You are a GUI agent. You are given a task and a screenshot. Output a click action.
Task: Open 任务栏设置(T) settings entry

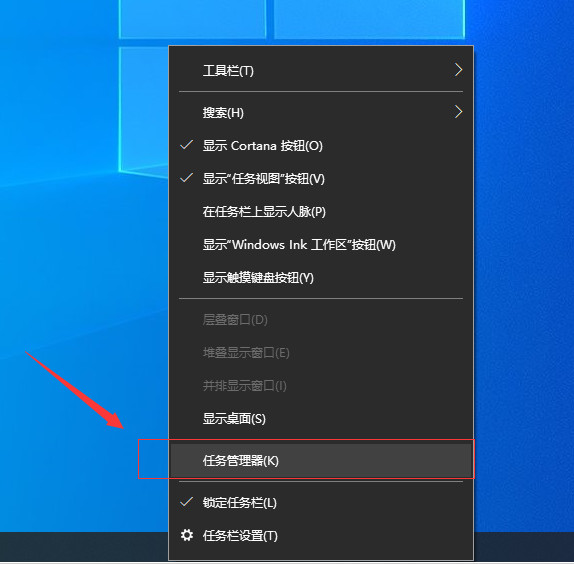(321, 535)
